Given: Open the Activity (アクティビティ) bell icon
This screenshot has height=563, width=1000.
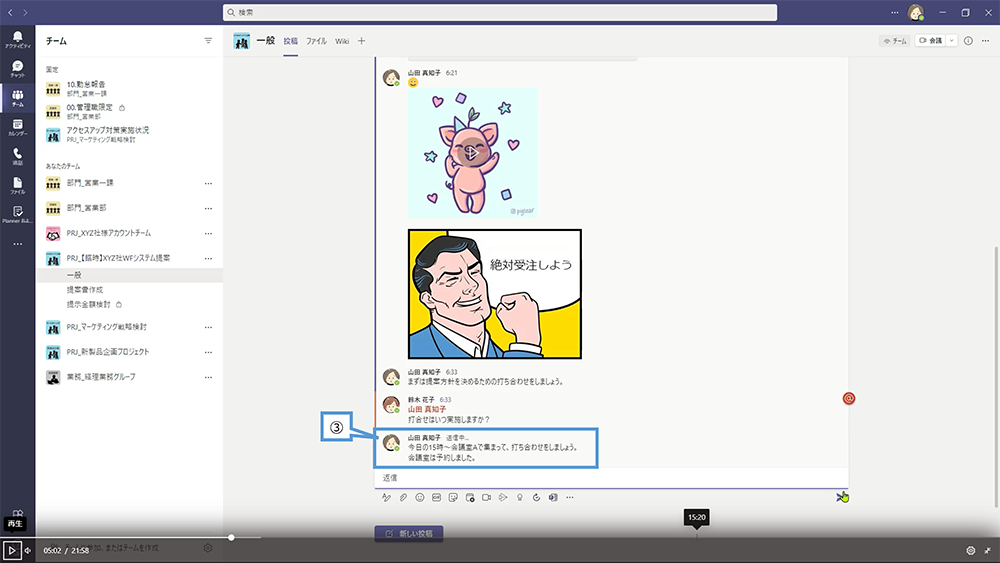Looking at the screenshot, I should click(17, 39).
